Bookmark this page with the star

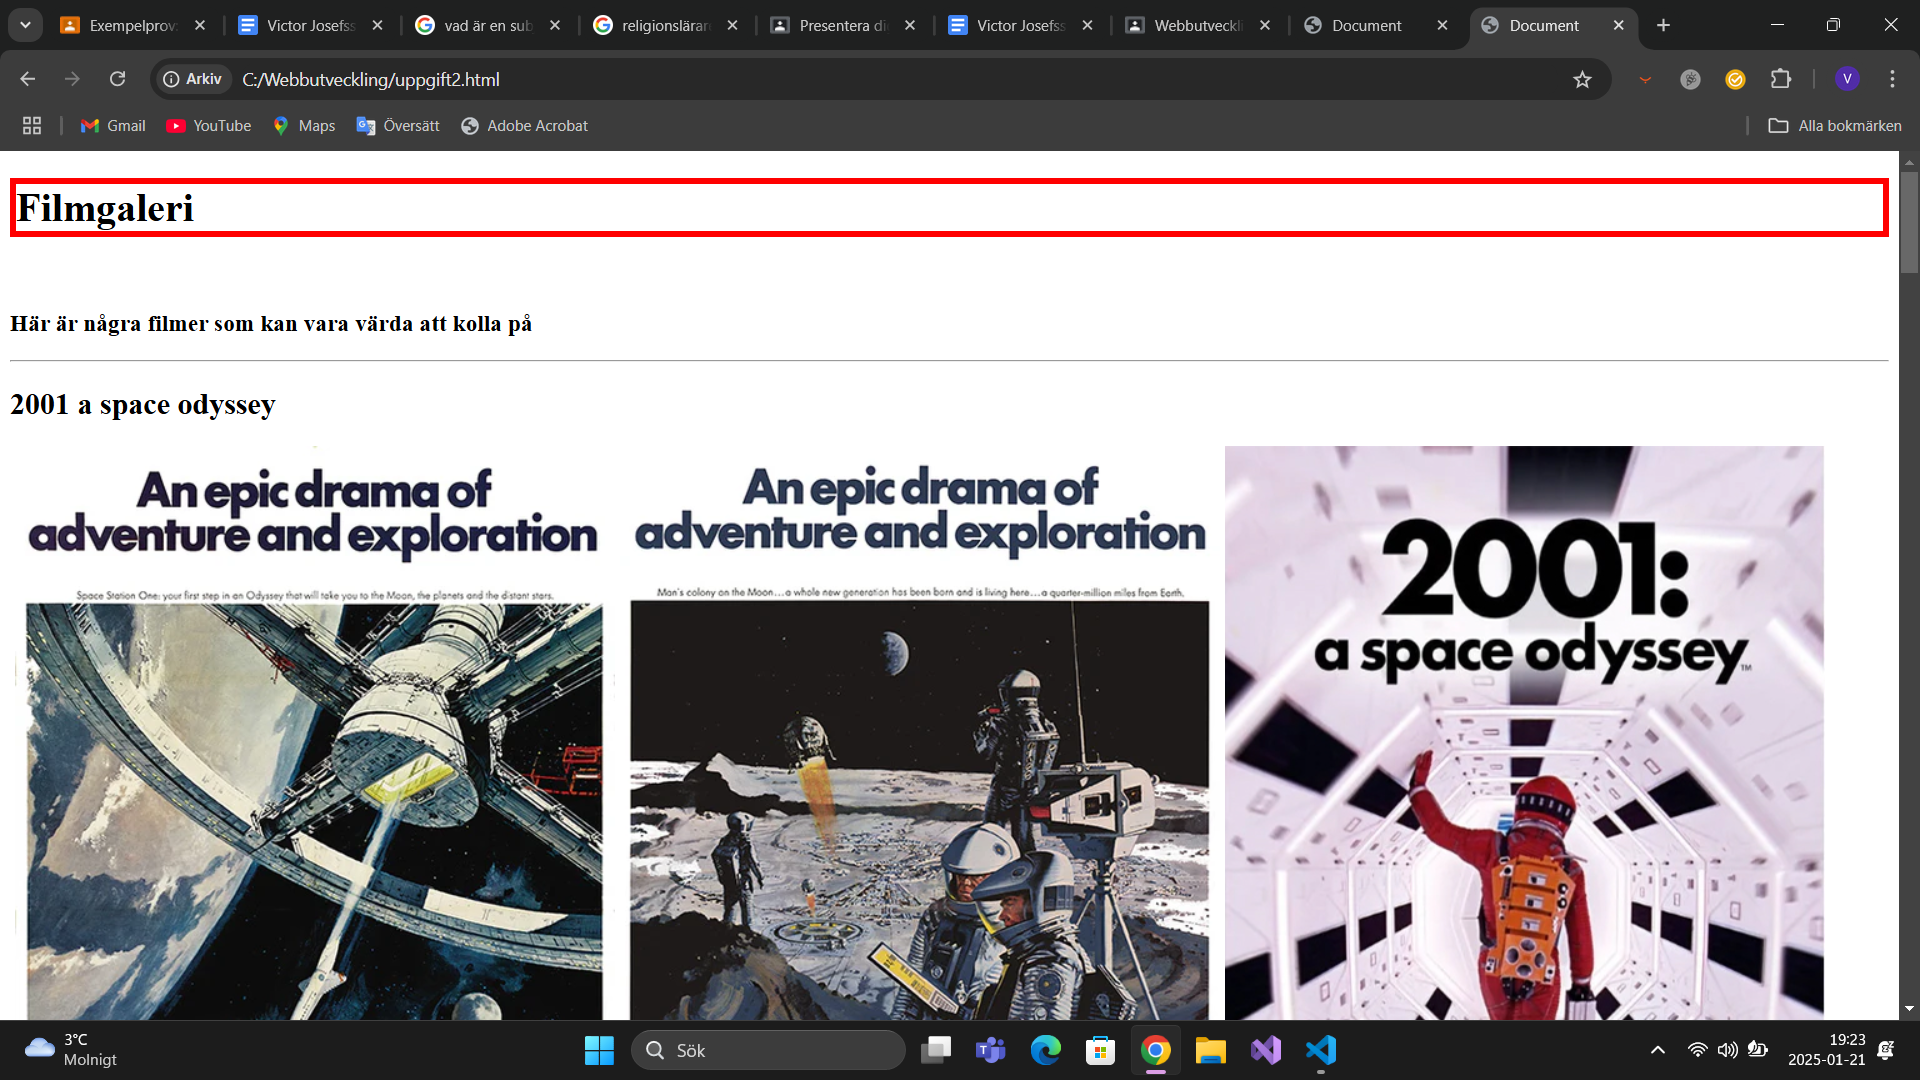click(x=1582, y=79)
